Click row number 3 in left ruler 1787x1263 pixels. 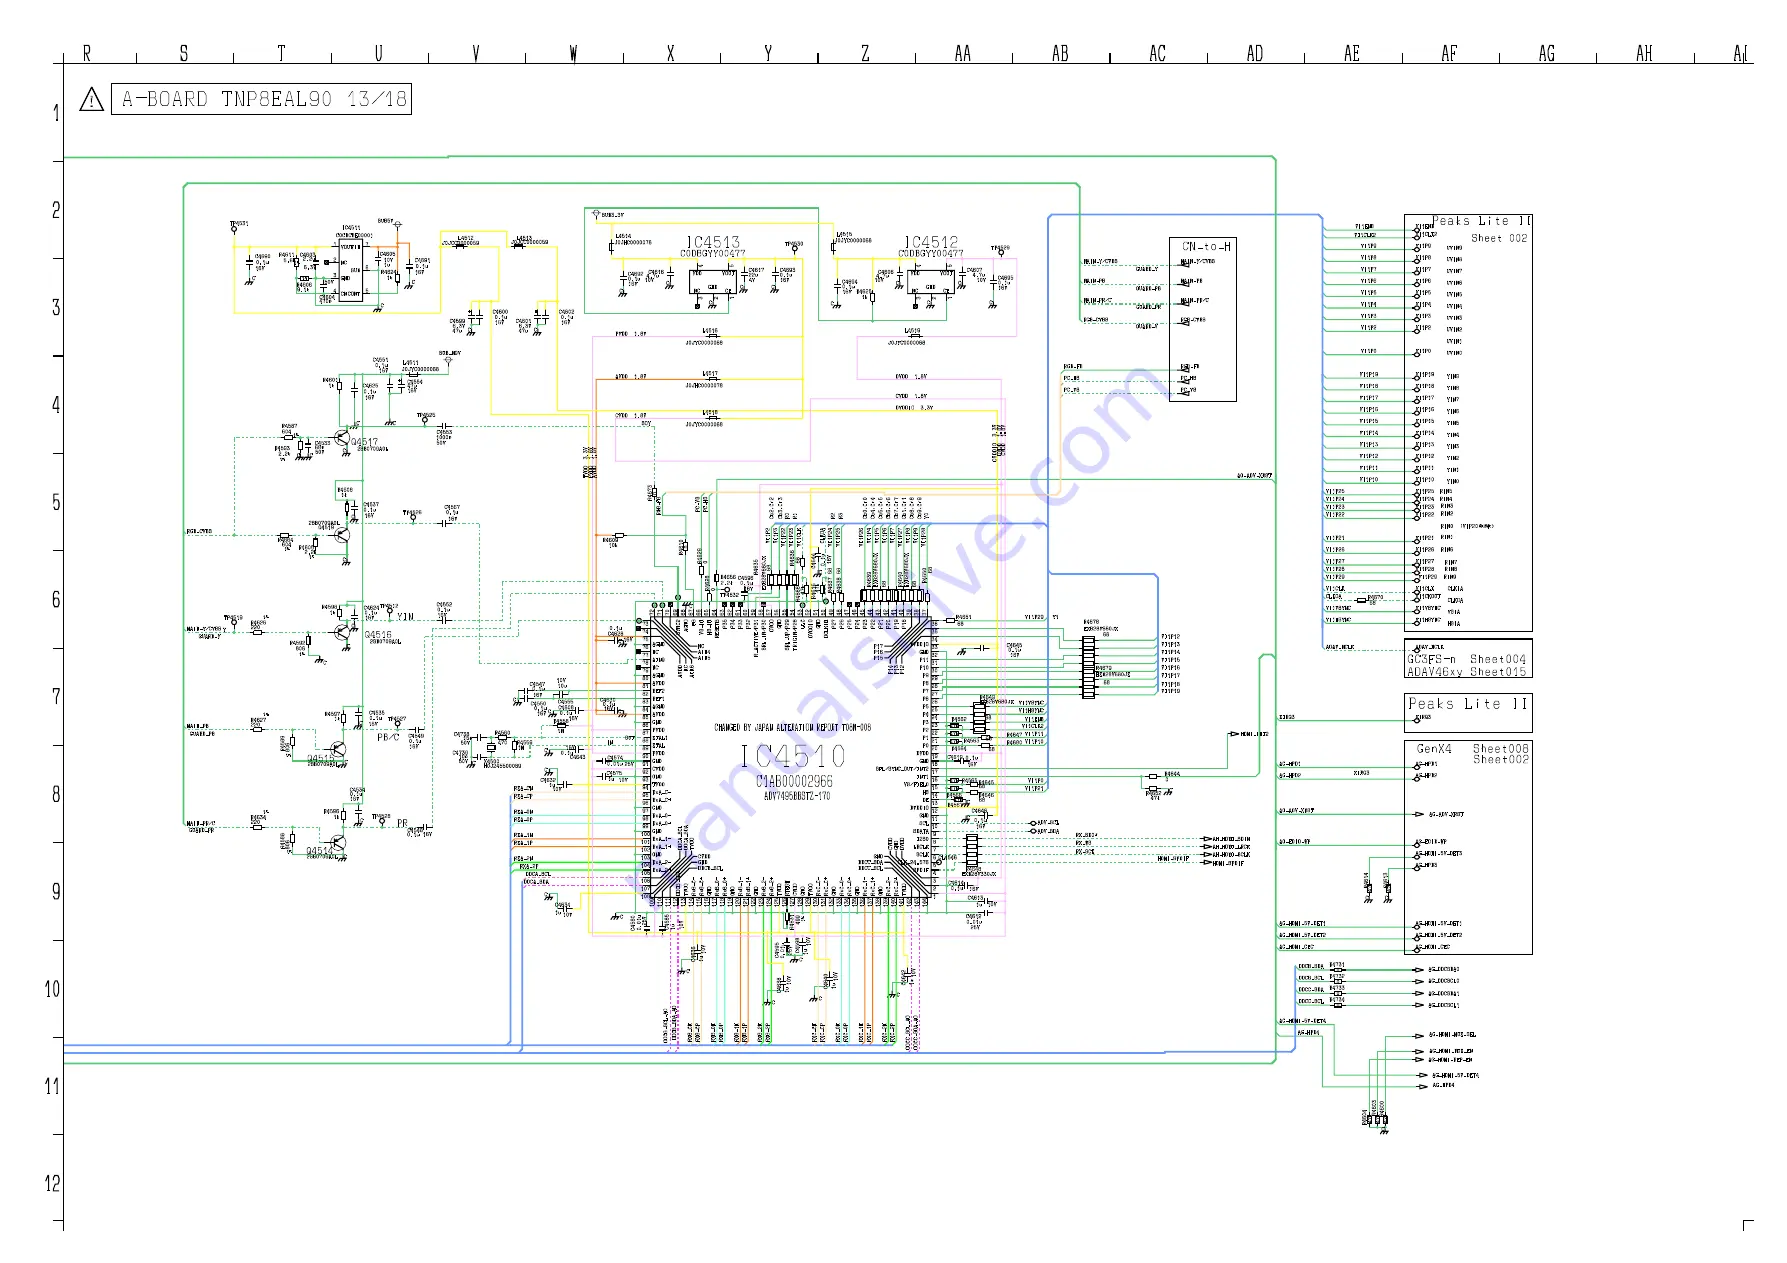(56, 307)
